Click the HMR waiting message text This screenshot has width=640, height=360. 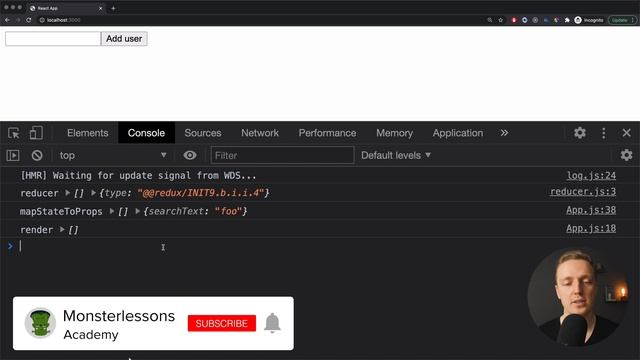coord(138,176)
